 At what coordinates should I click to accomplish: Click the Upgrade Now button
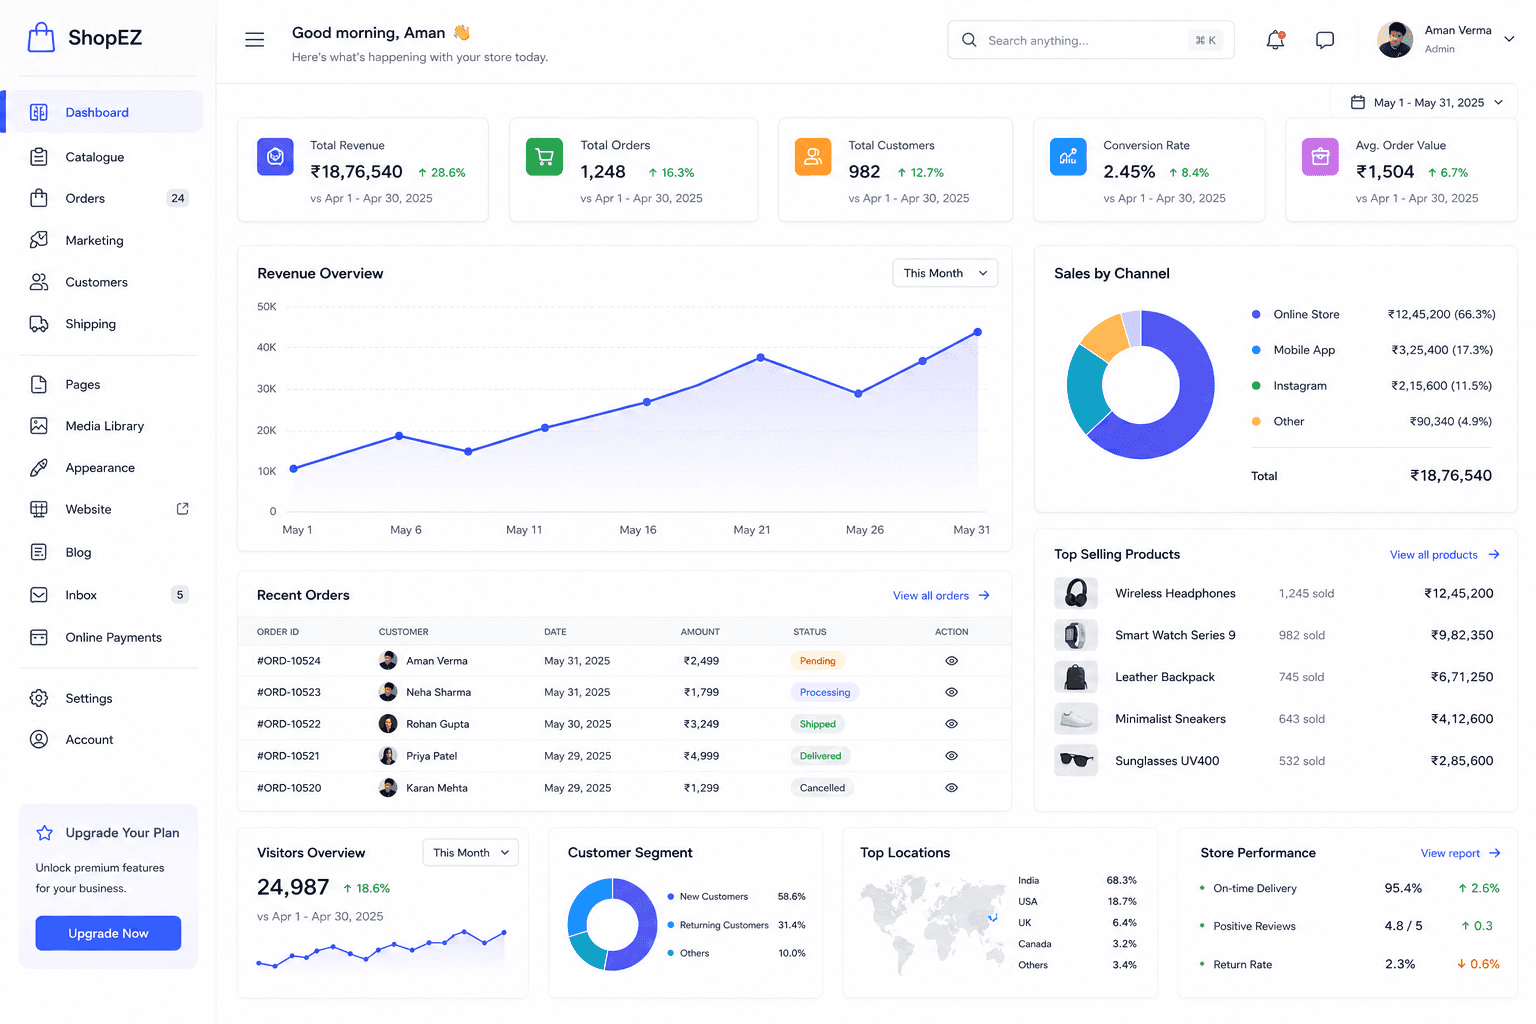click(108, 933)
